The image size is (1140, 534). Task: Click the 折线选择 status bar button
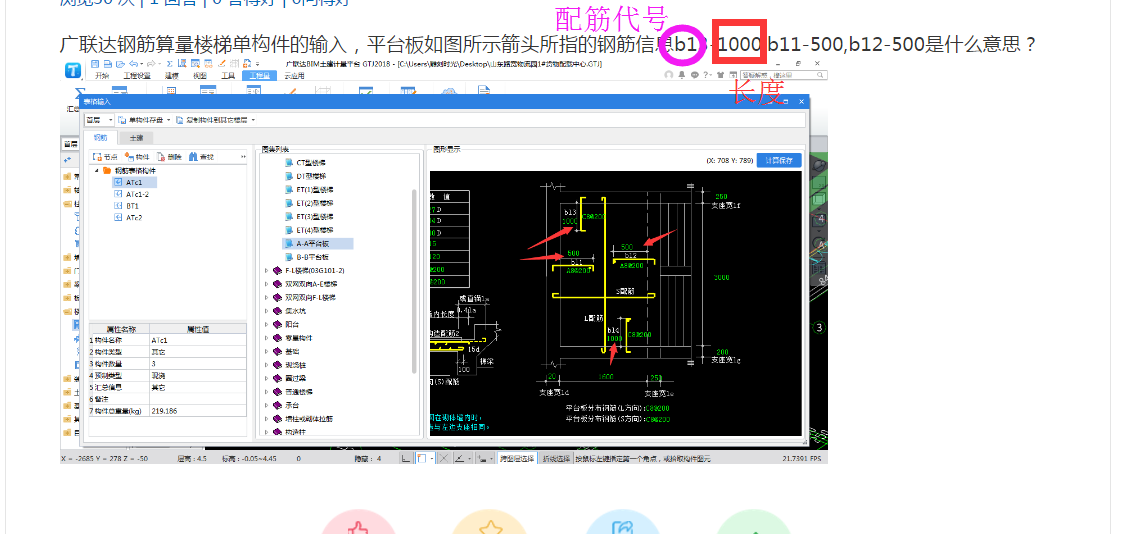(x=555, y=458)
